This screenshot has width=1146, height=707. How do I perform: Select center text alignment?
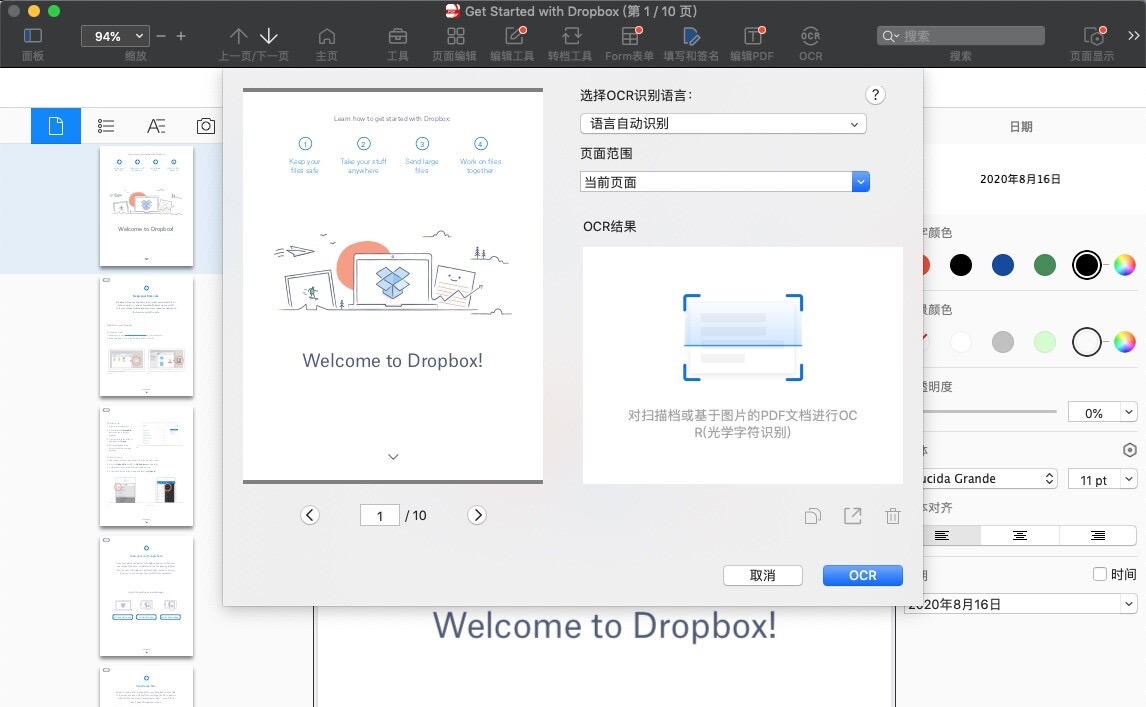tap(1019, 535)
